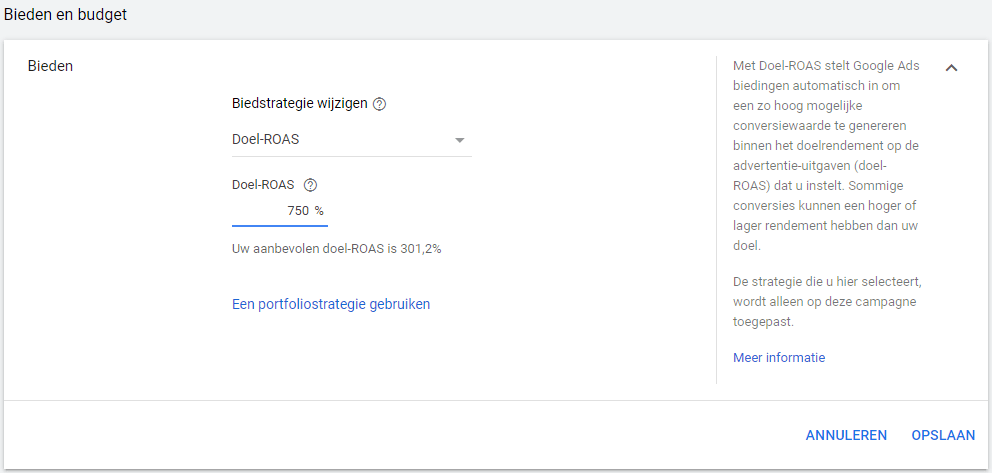This screenshot has width=992, height=473.
Task: Click the bid strategy dropdown arrow
Action: point(460,140)
